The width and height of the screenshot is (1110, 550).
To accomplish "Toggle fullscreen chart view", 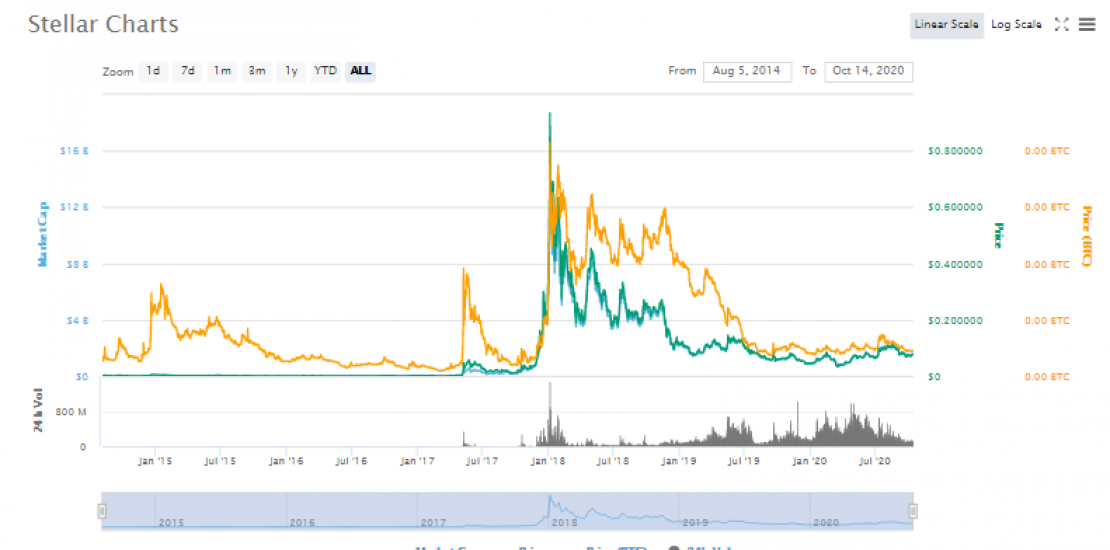I will click(1062, 25).
